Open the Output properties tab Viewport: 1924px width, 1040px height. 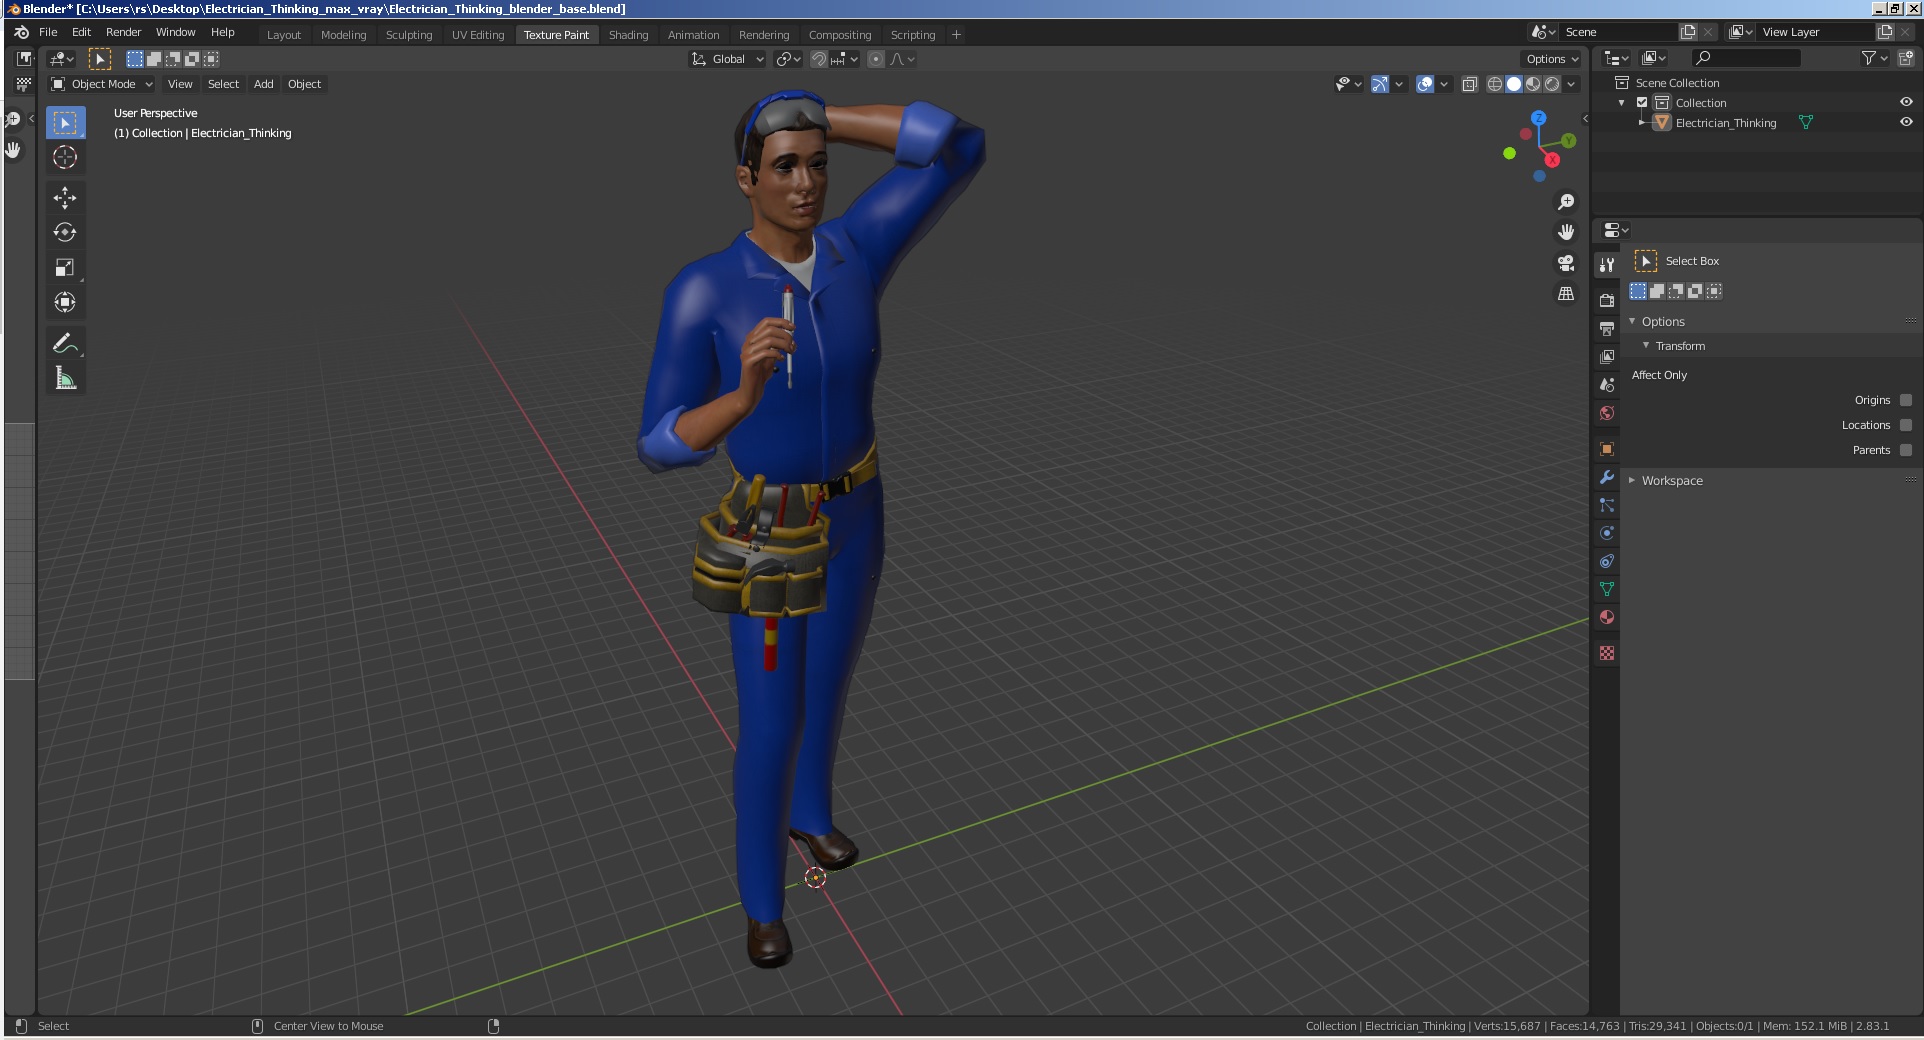coord(1607,328)
